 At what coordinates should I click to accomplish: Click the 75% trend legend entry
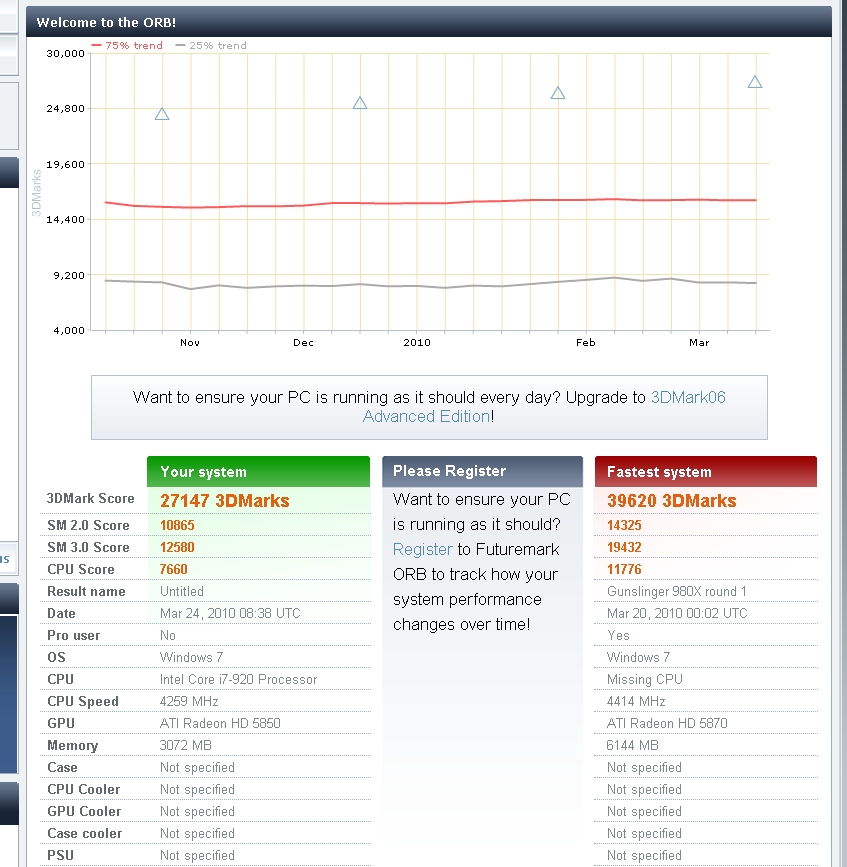point(127,45)
